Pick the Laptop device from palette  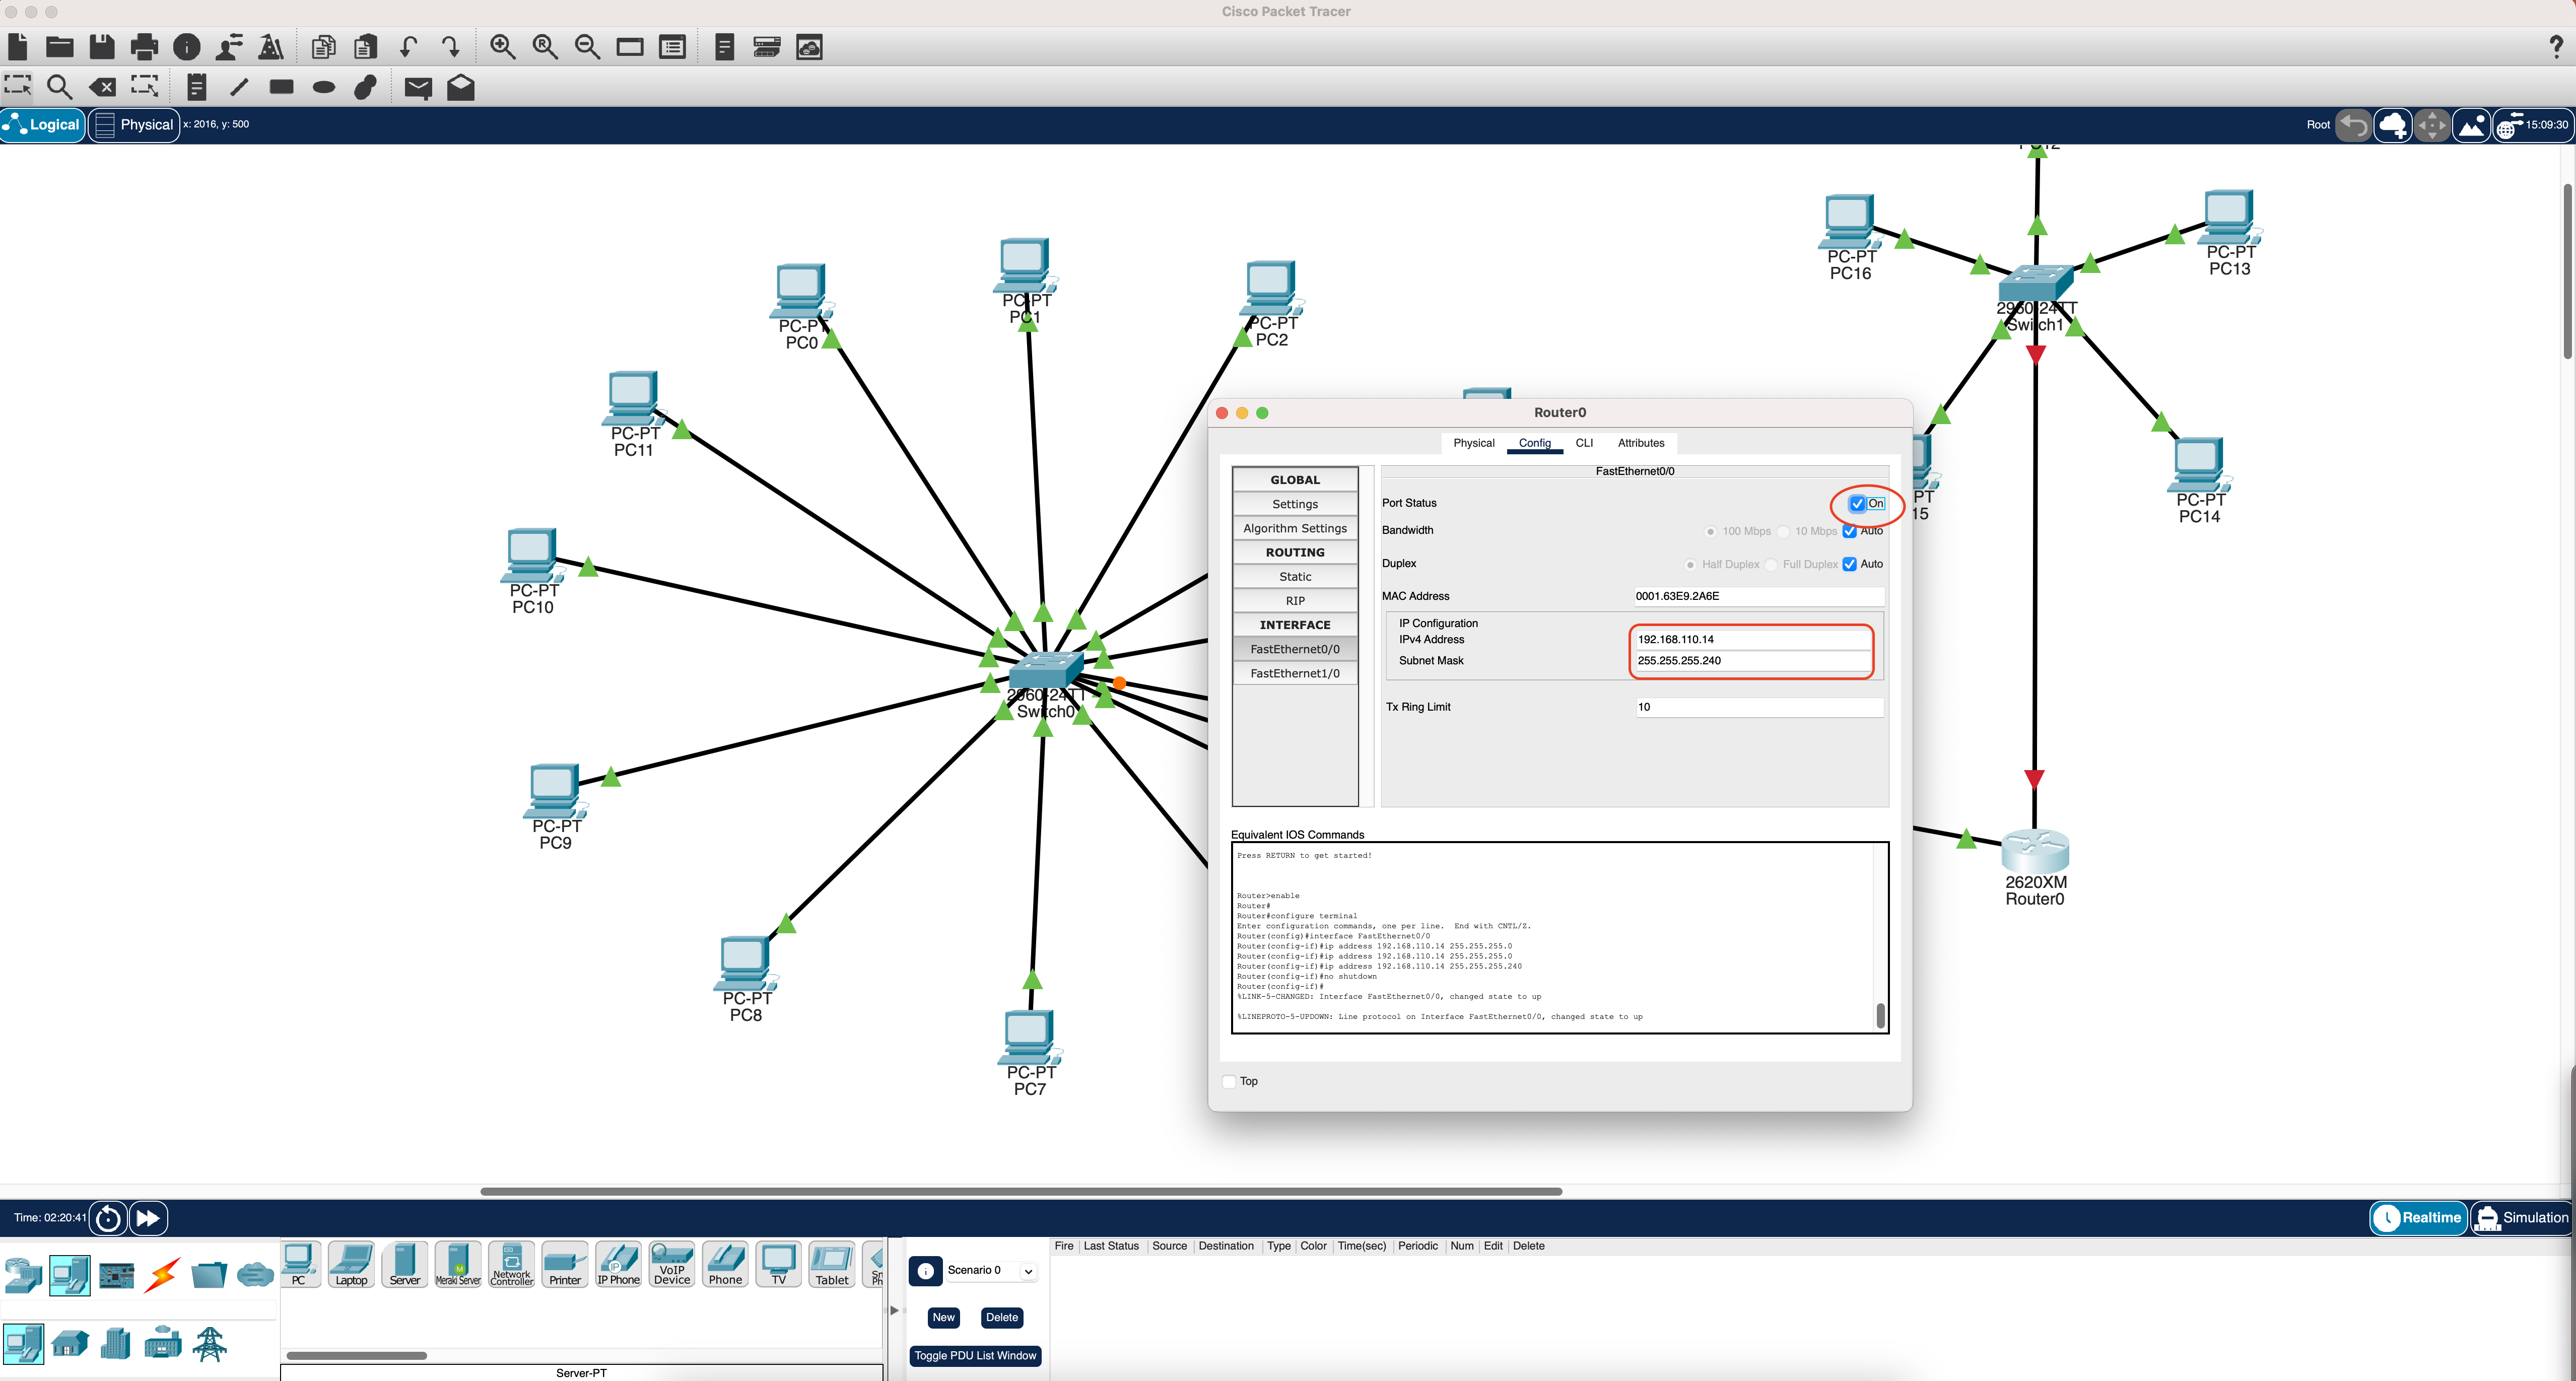point(351,1265)
